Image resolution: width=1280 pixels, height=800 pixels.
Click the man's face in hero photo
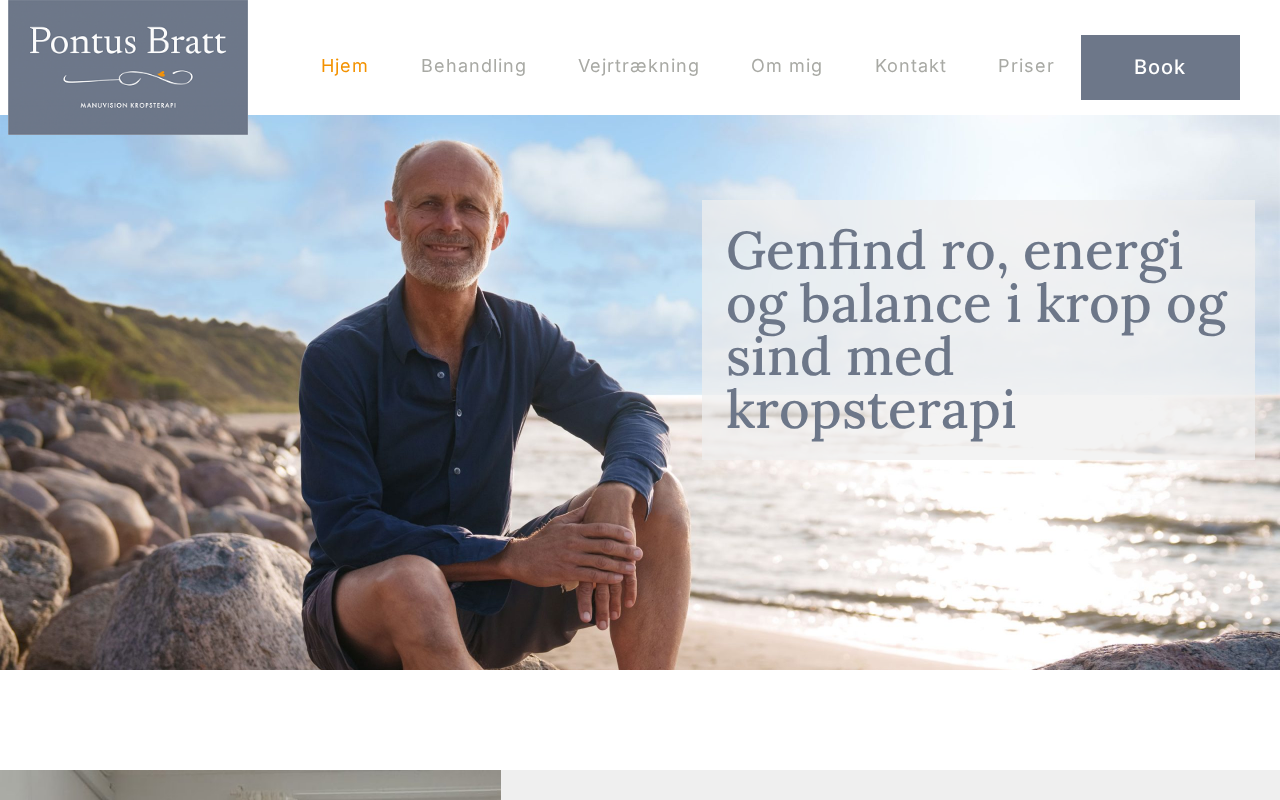pyautogui.click(x=448, y=215)
